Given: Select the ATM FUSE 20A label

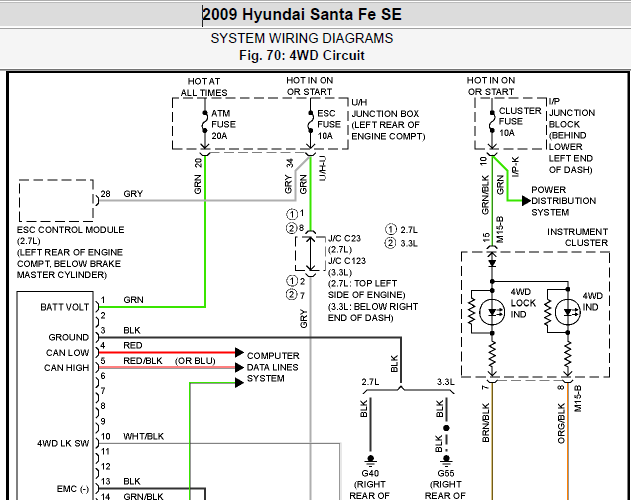Looking at the screenshot, I should pos(223,124).
